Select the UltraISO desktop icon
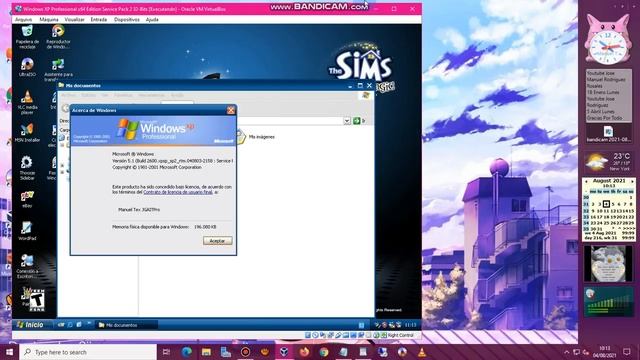The height and width of the screenshot is (360, 640). point(27,68)
